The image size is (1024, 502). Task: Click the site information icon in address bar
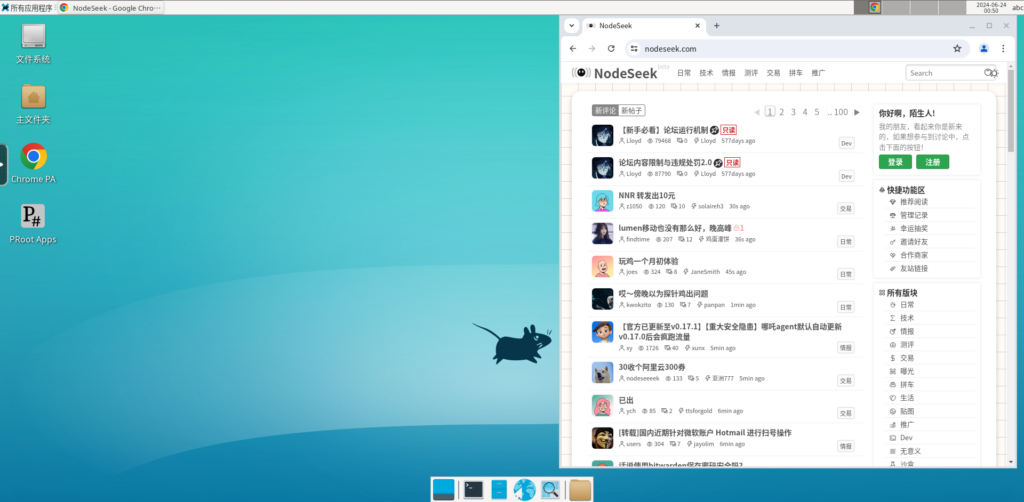pos(633,48)
